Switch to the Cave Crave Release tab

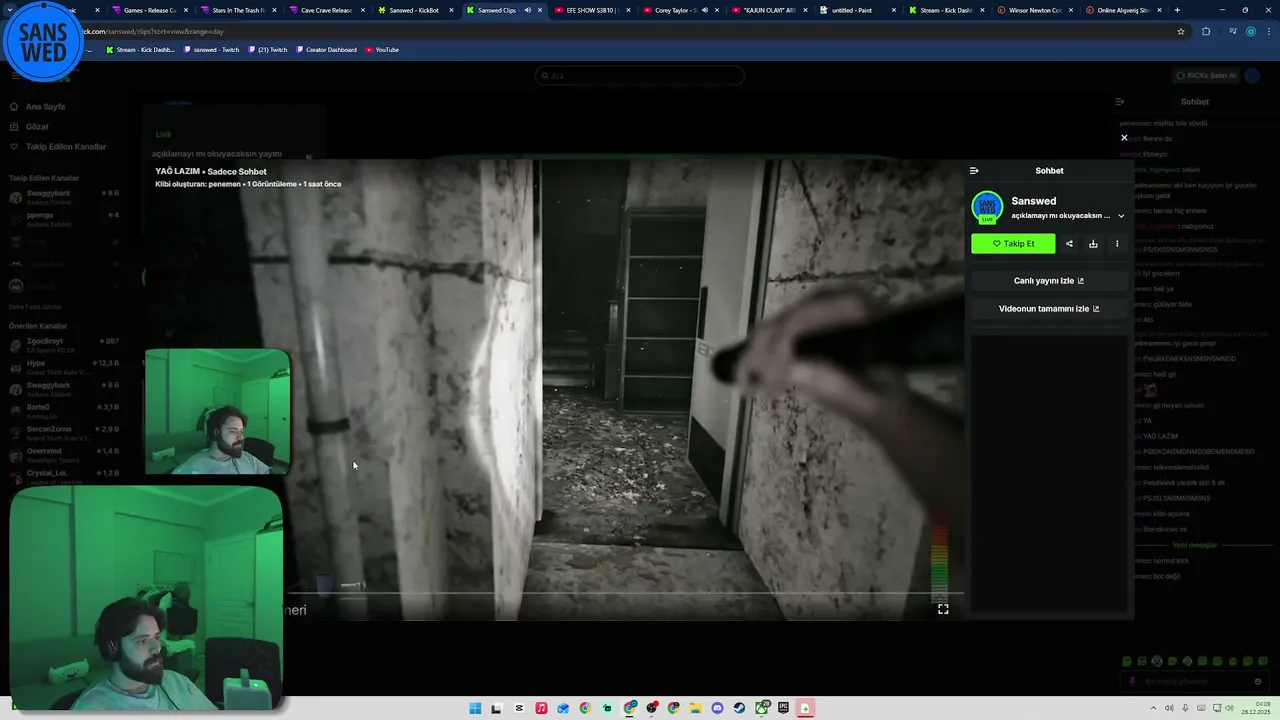(326, 10)
